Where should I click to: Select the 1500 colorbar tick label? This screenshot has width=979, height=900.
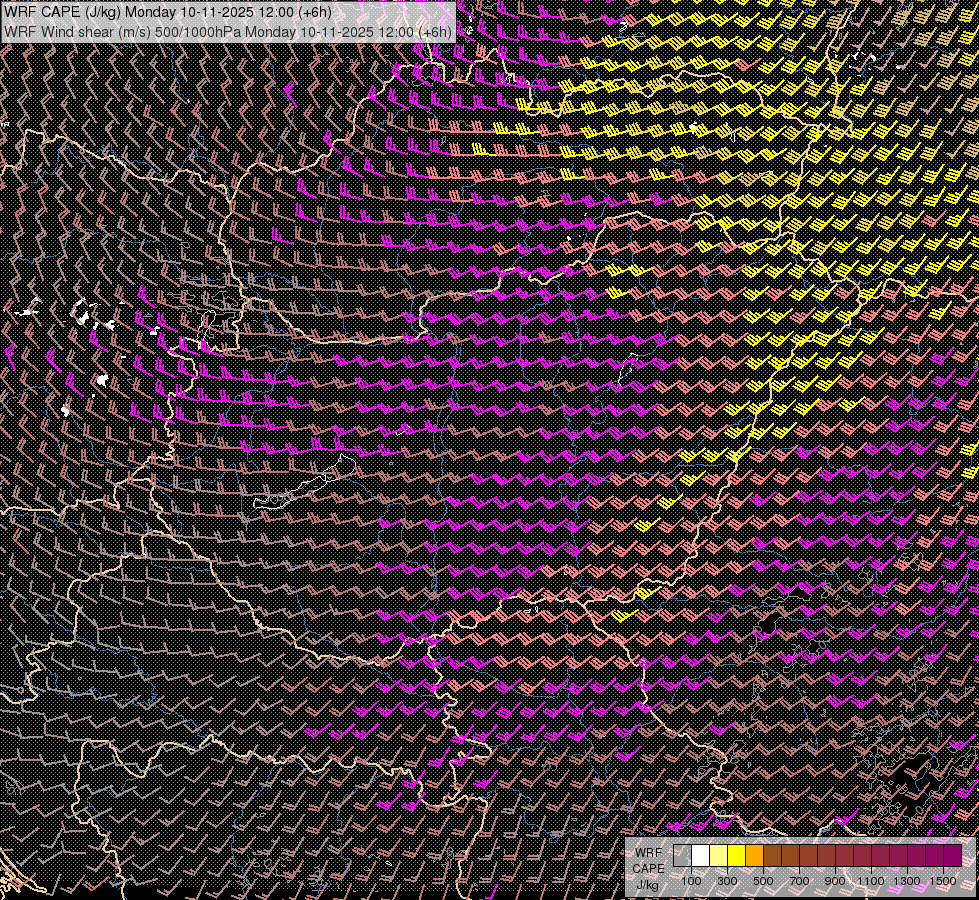[x=943, y=880]
